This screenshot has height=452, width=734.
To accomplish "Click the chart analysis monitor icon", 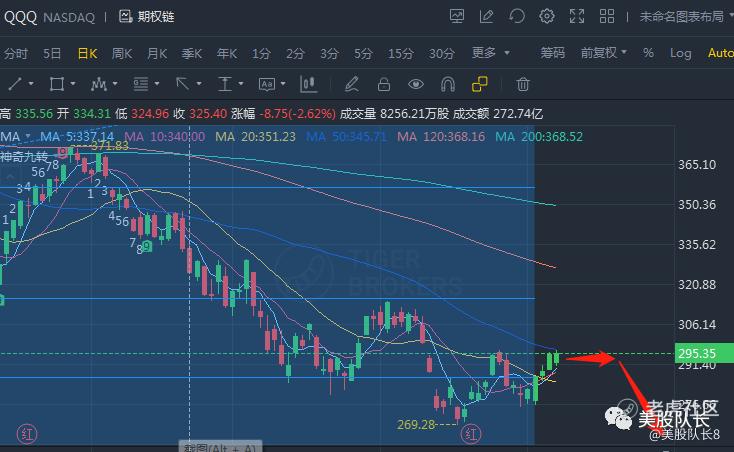I will [457, 16].
